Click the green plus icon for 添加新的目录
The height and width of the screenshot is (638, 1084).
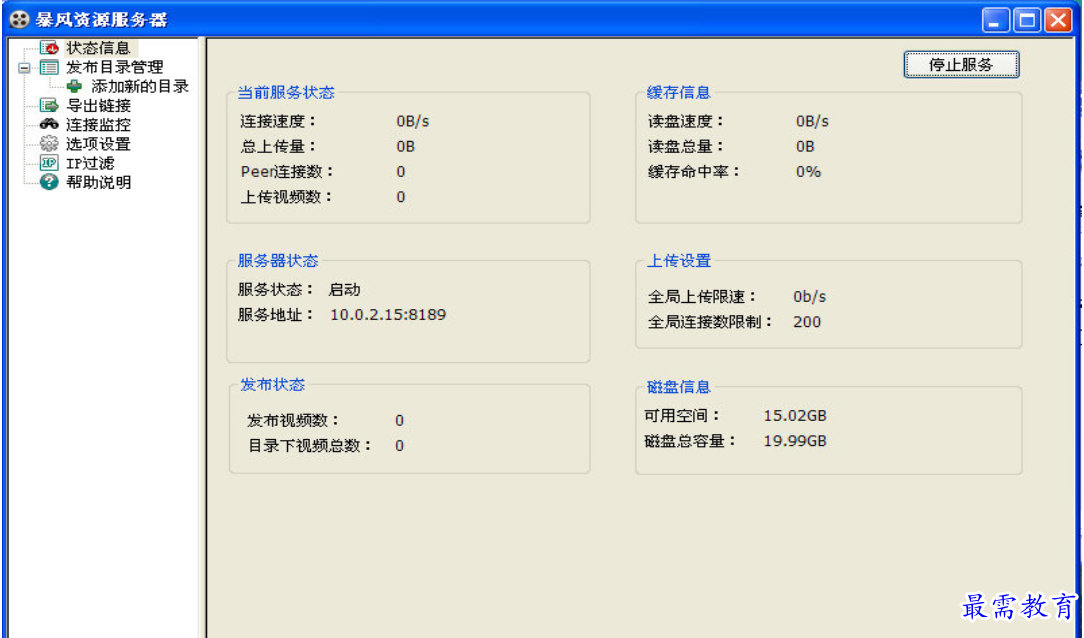click(74, 86)
